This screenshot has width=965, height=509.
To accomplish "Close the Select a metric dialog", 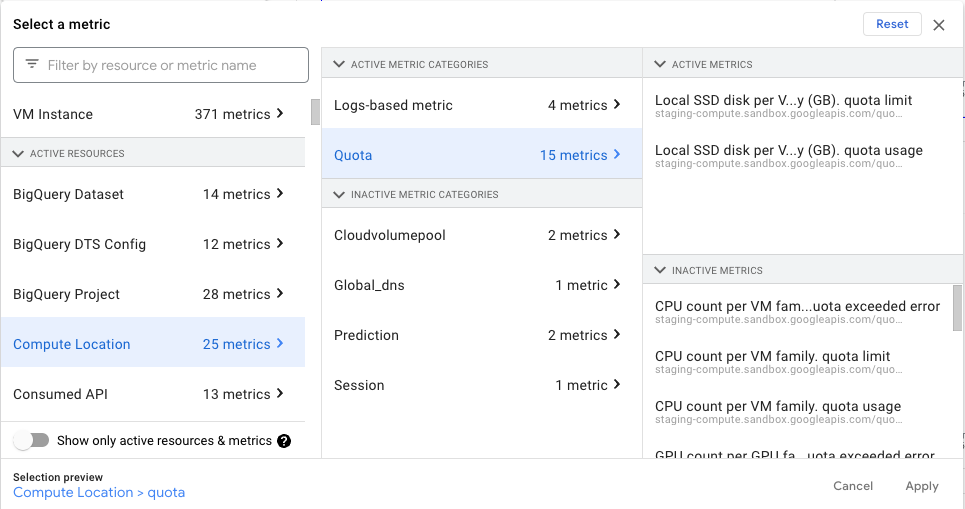I will (x=939, y=25).
